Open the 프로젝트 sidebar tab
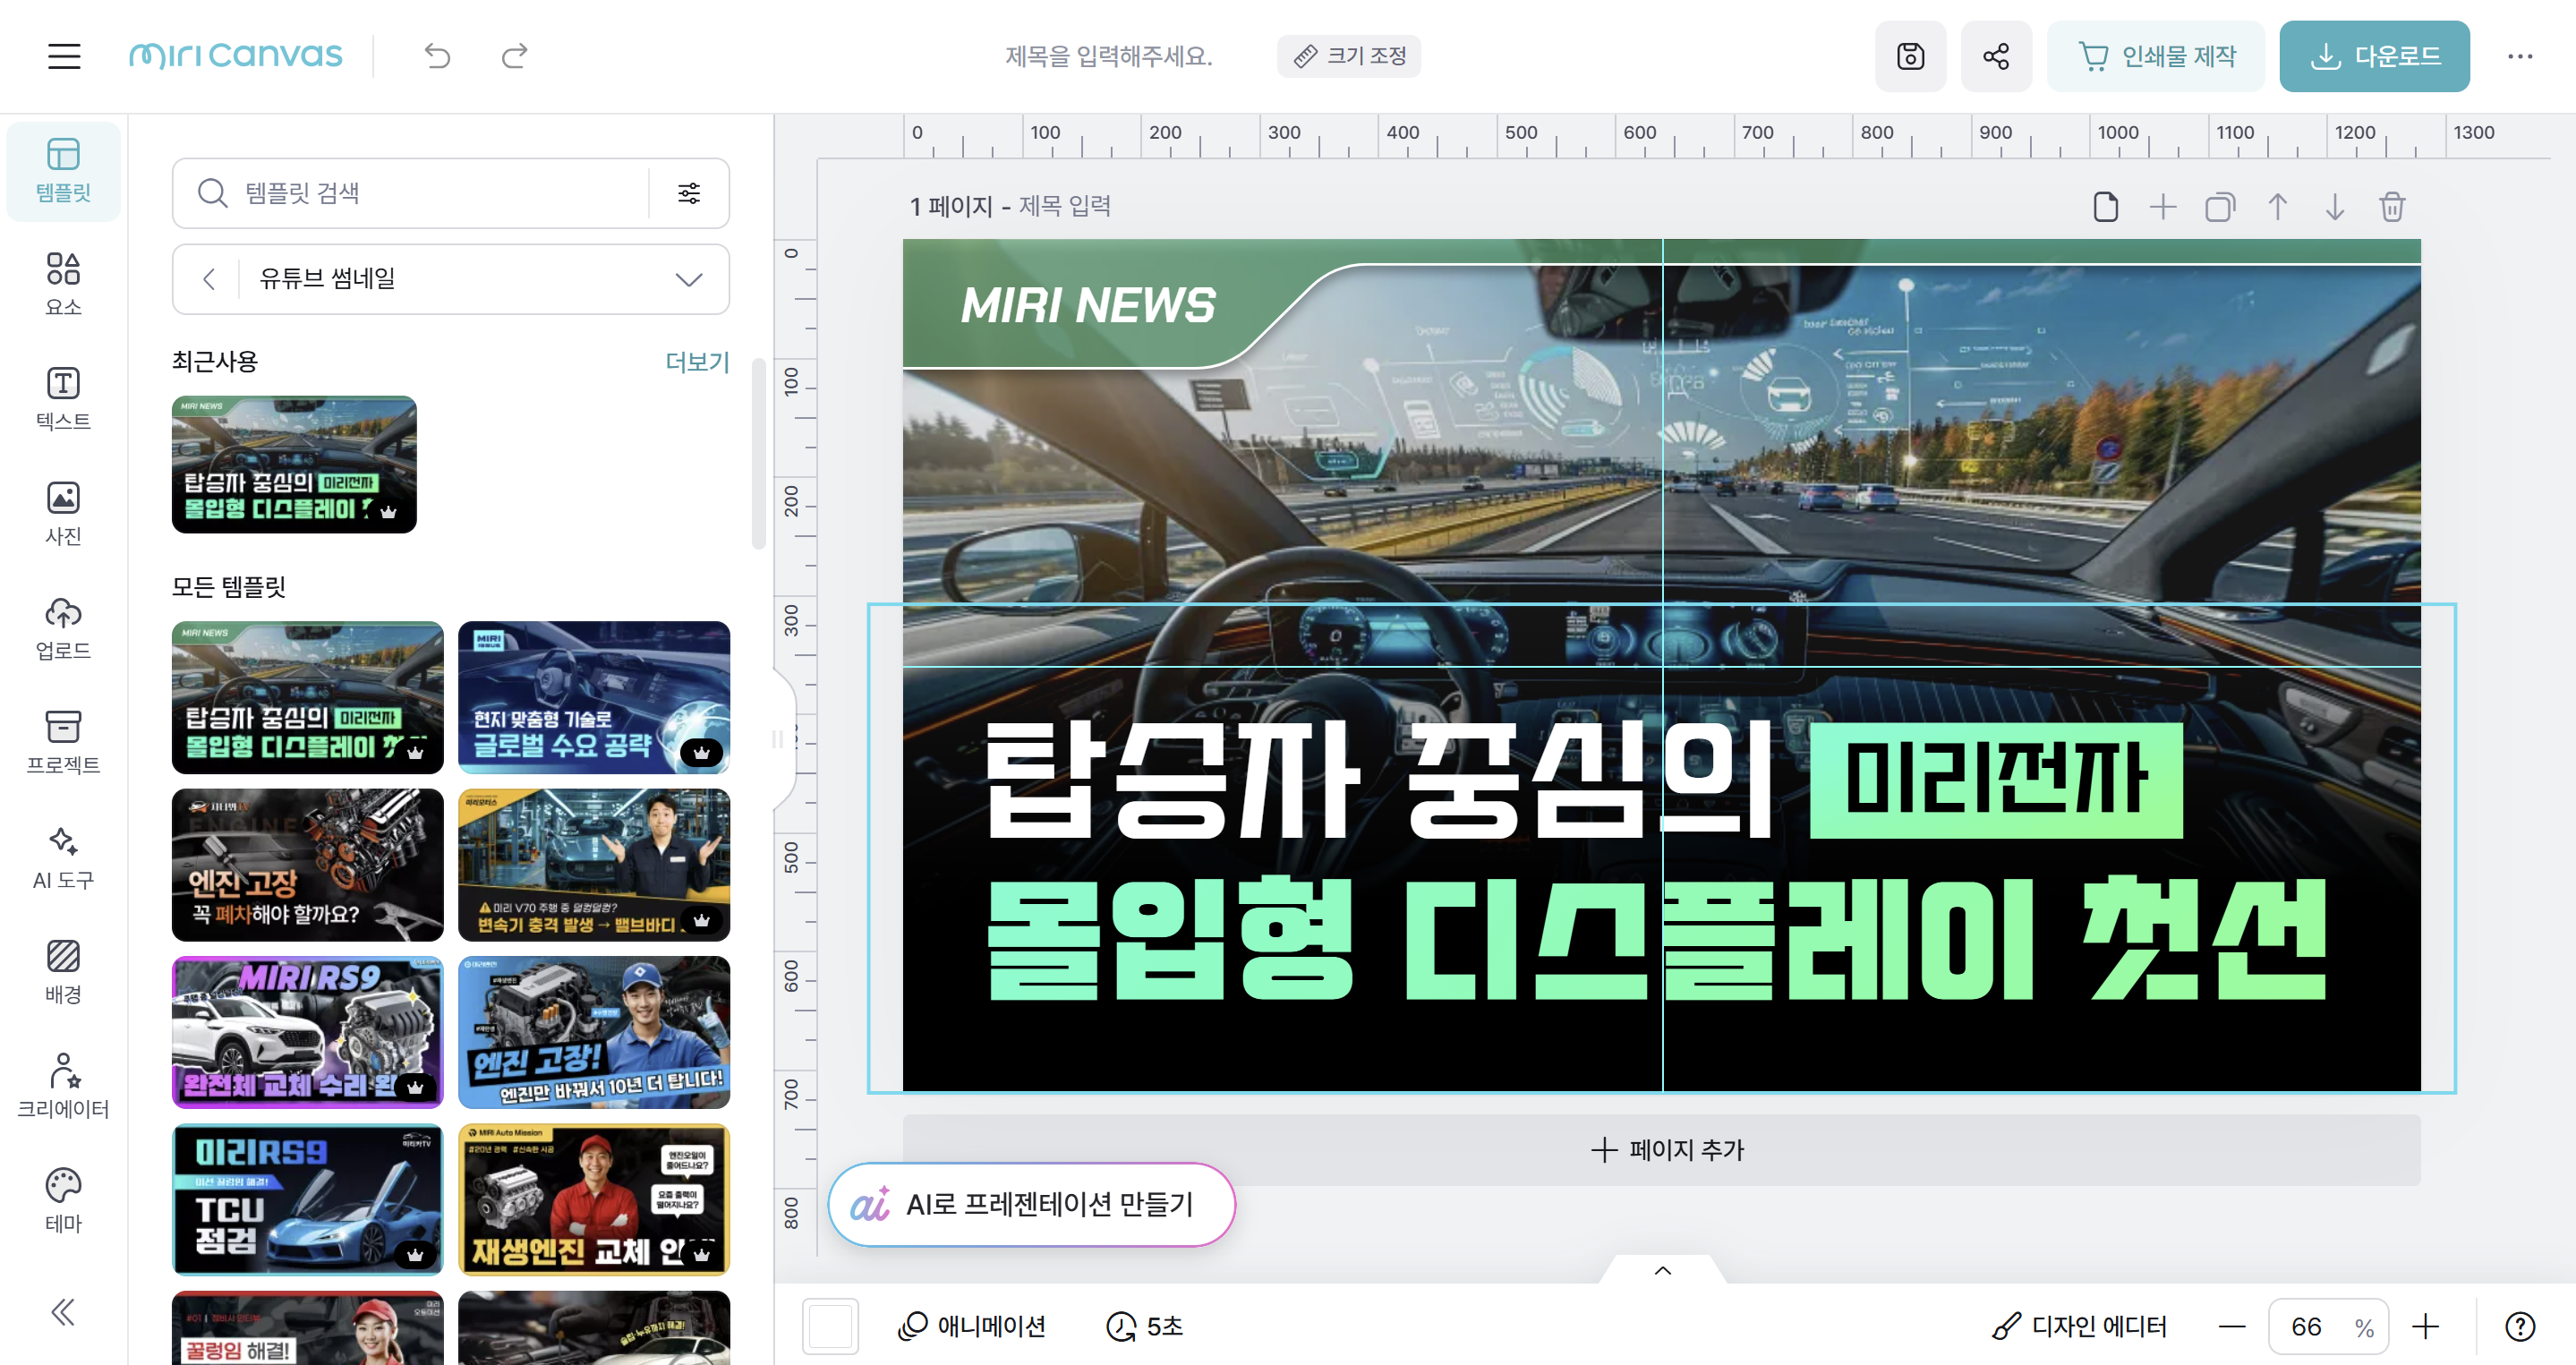The width and height of the screenshot is (2576, 1365). coord(63,743)
